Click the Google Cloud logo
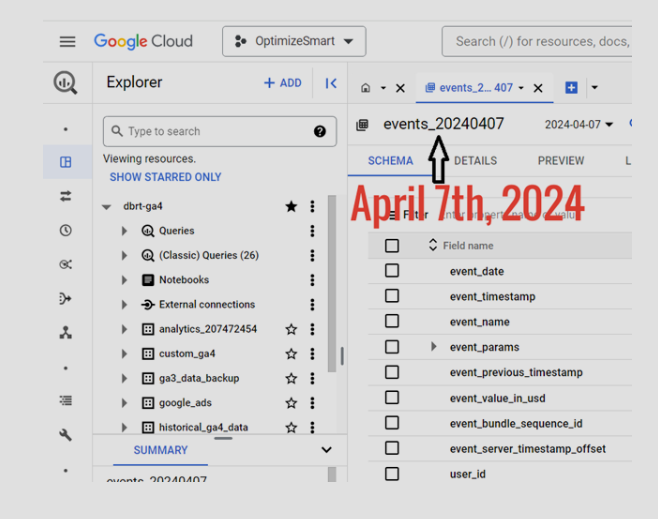This screenshot has height=519, width=658. click(x=143, y=41)
